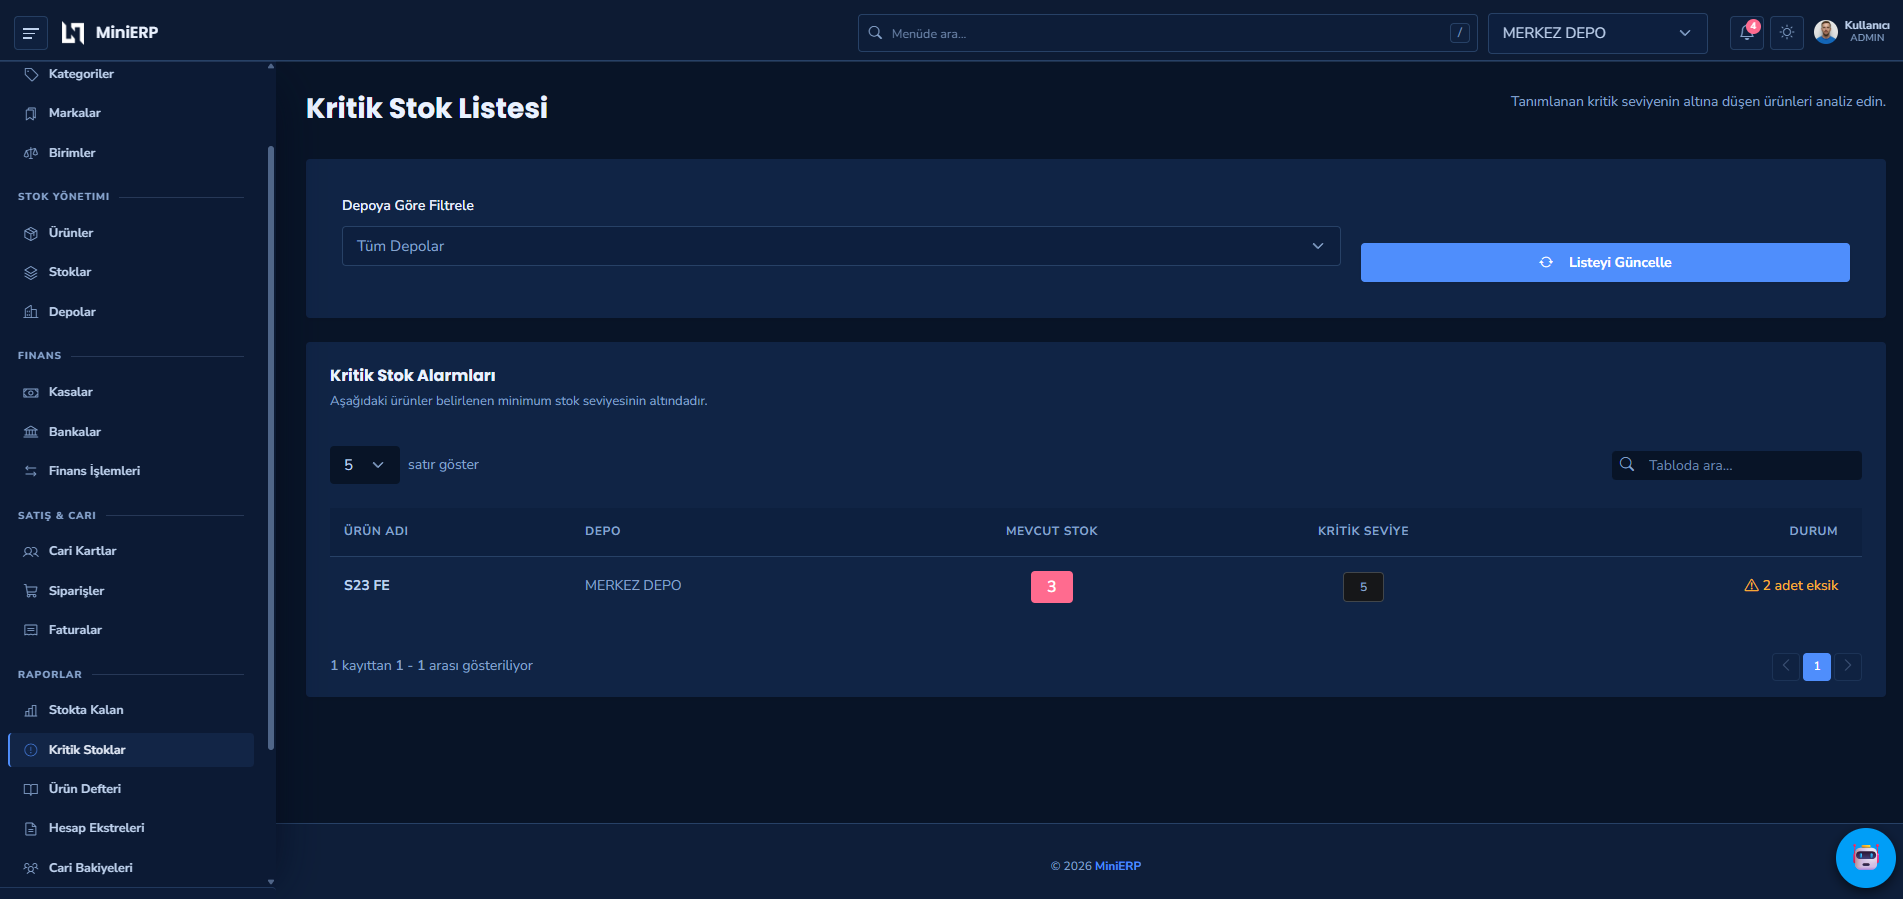Toggle light theme with the sun icon

click(1787, 33)
